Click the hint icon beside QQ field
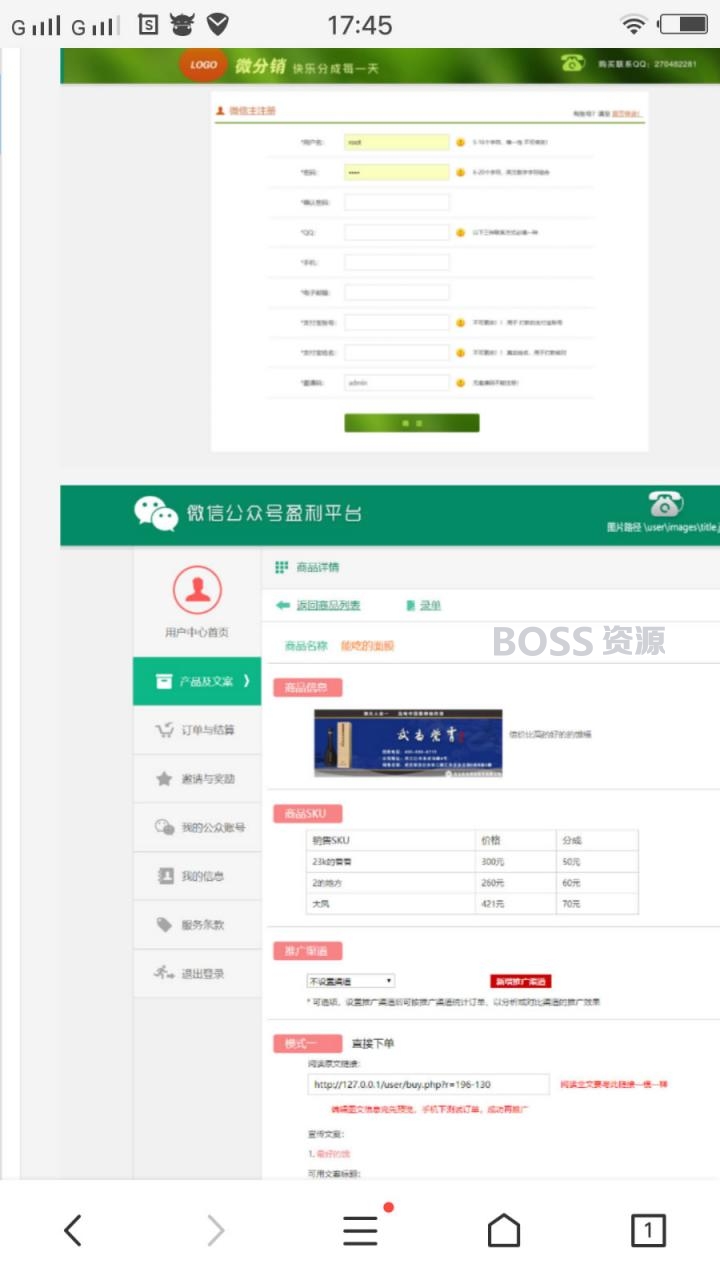The height and width of the screenshot is (1280, 720). (x=461, y=232)
